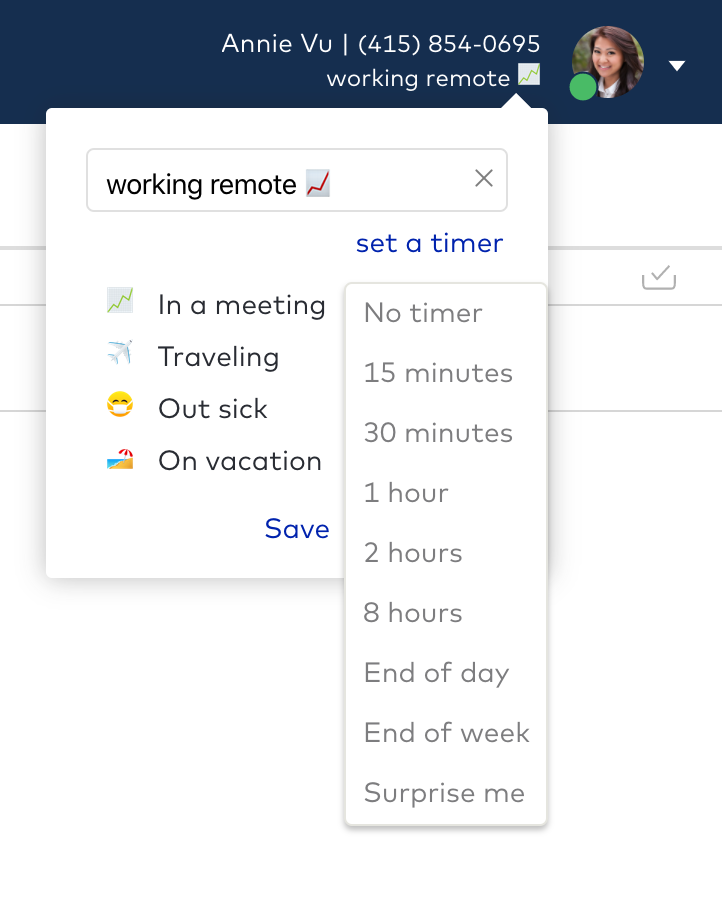Select Surprise me timer option

[x=444, y=793]
